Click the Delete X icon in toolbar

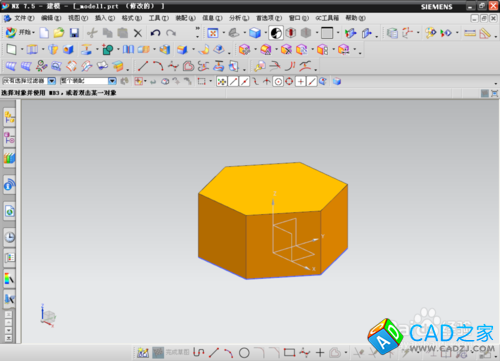point(138,33)
